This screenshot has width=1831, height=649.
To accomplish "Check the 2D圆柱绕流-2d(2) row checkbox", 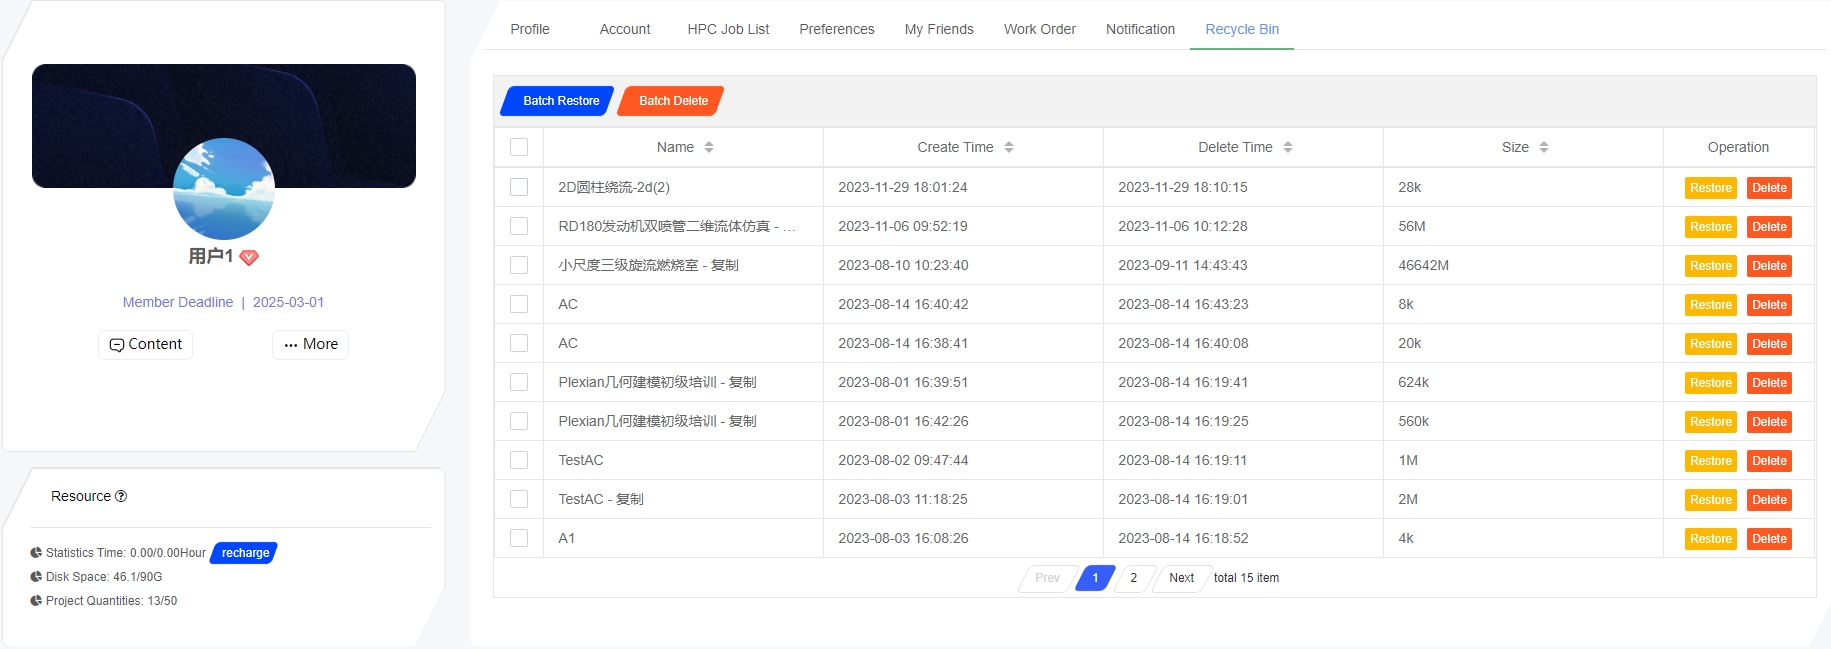I will (x=519, y=187).
